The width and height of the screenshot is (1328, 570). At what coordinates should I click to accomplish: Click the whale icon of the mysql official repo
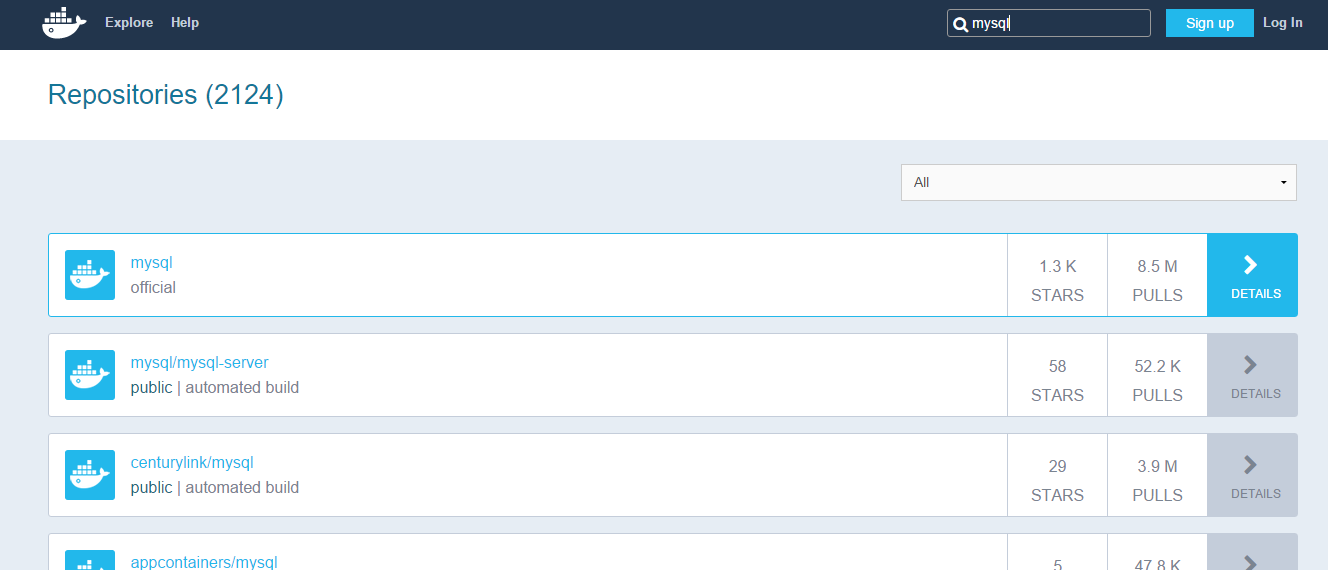90,275
